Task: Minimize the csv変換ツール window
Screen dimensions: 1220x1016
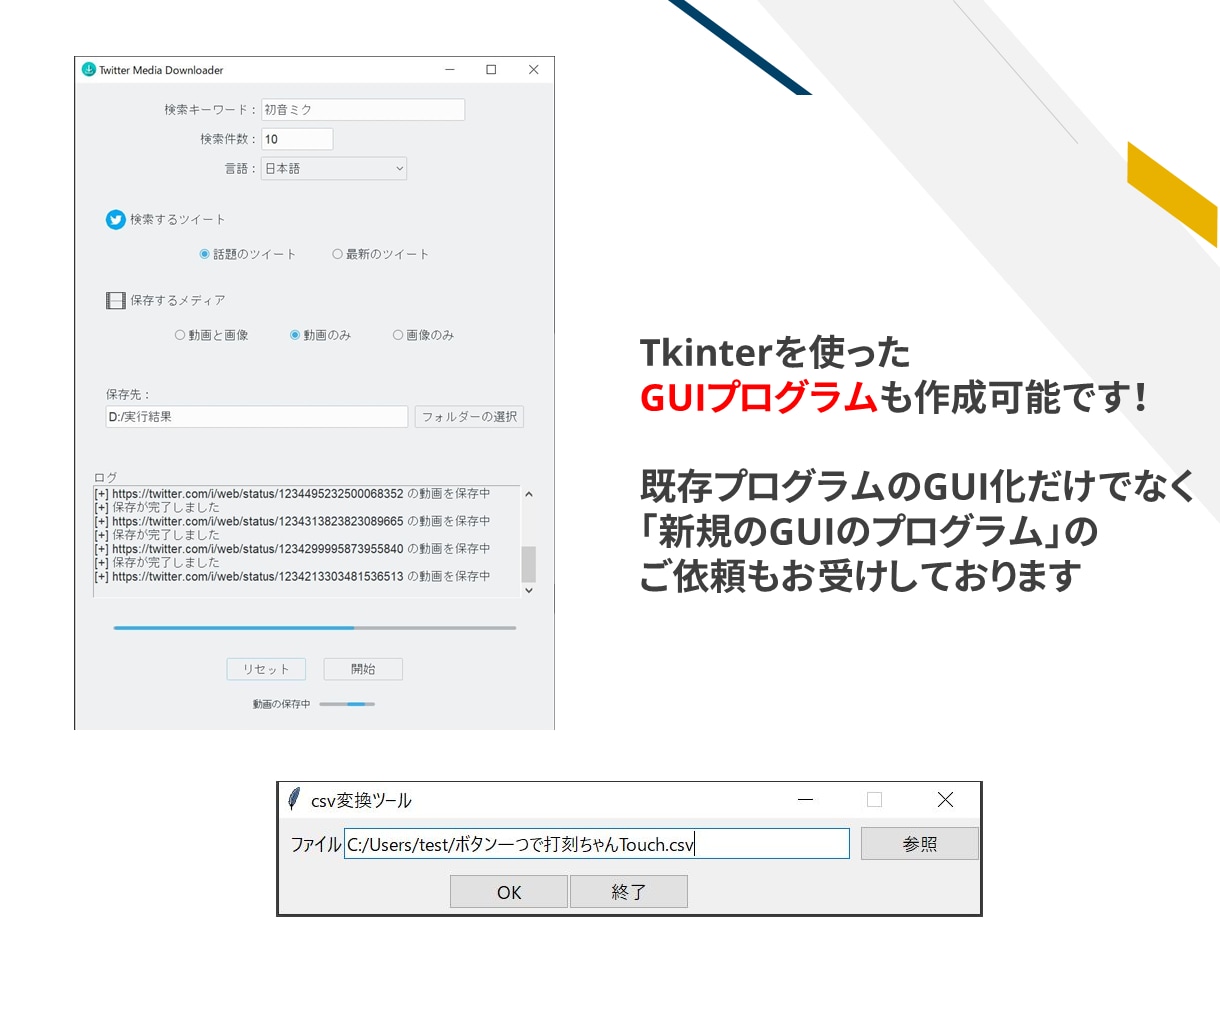Action: click(x=805, y=799)
